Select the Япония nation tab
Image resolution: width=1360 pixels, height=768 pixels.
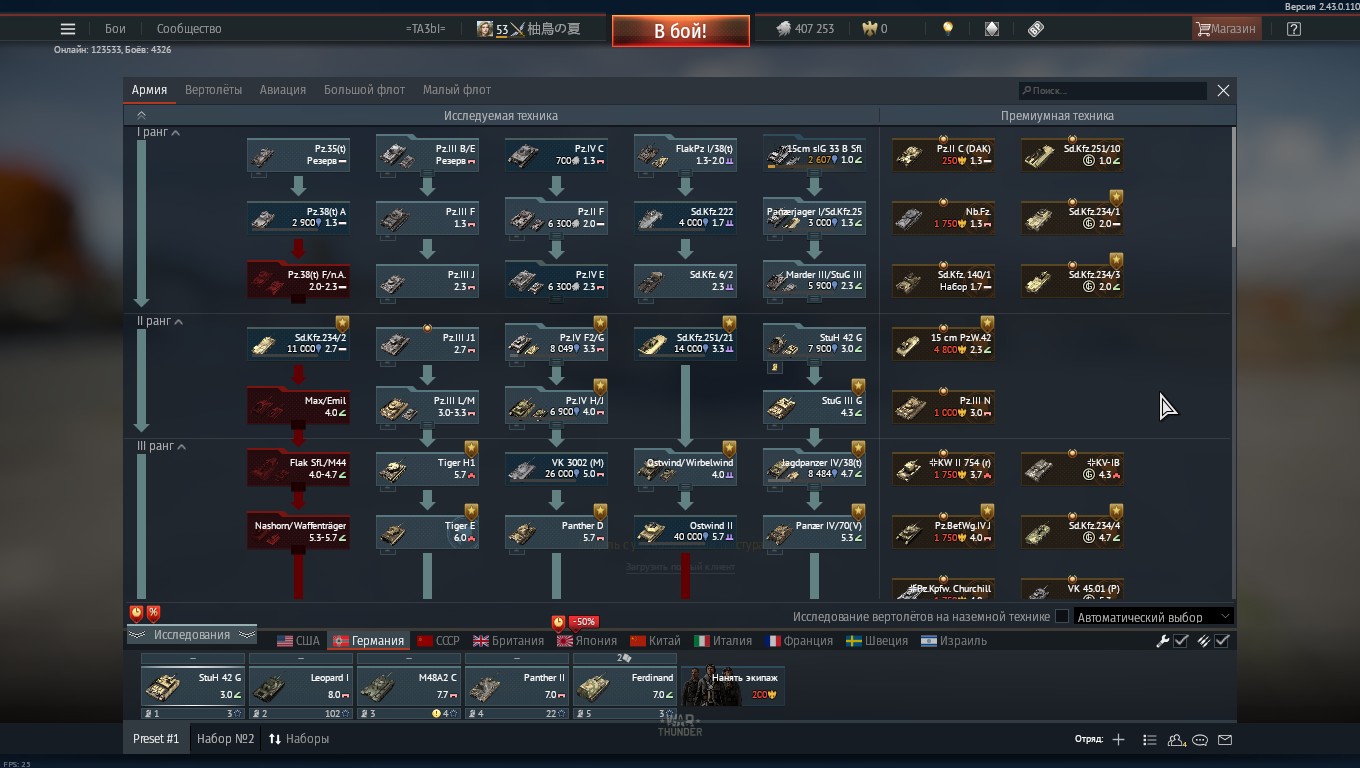[x=587, y=641]
